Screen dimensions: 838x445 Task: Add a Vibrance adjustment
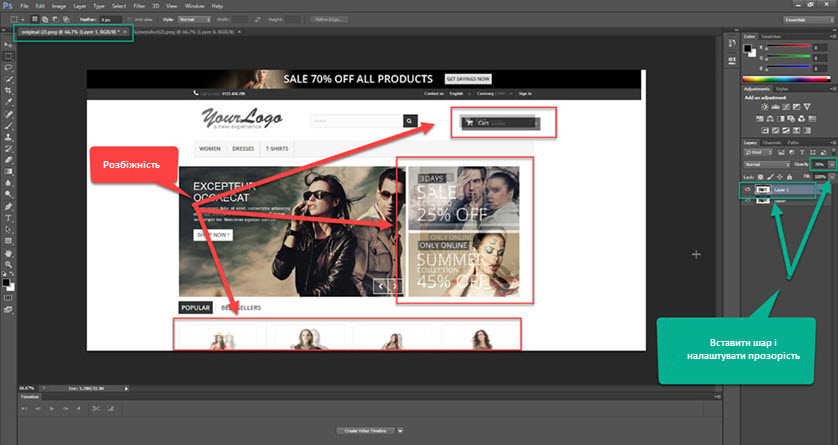(807, 107)
